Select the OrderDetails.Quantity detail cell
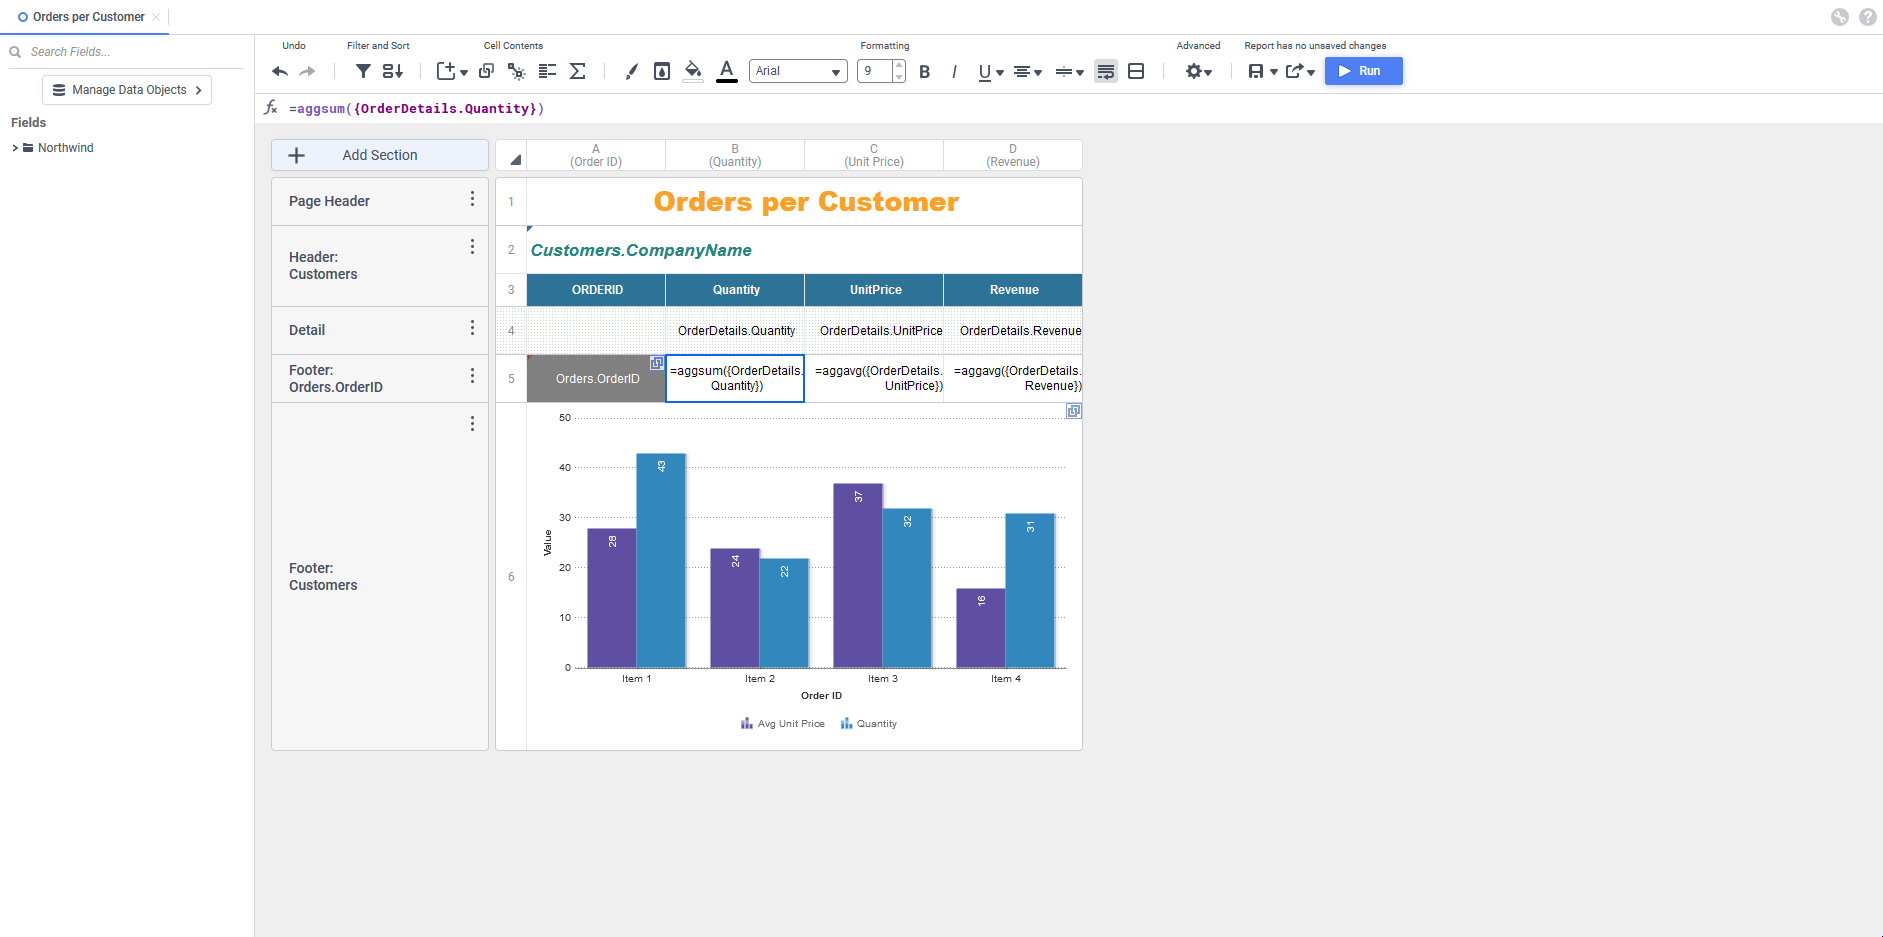The image size is (1883, 937). pyautogui.click(x=735, y=330)
